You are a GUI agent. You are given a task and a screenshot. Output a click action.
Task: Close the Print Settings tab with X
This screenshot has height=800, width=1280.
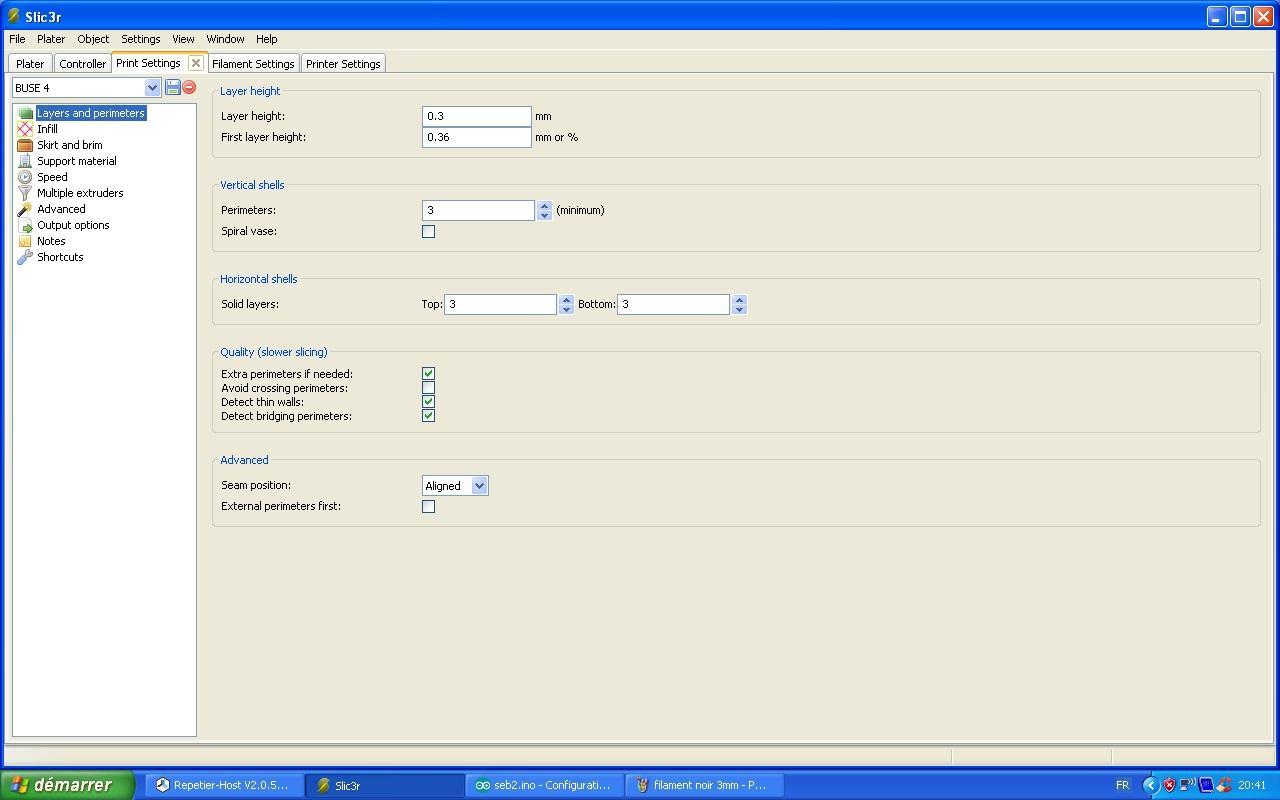[x=196, y=63]
